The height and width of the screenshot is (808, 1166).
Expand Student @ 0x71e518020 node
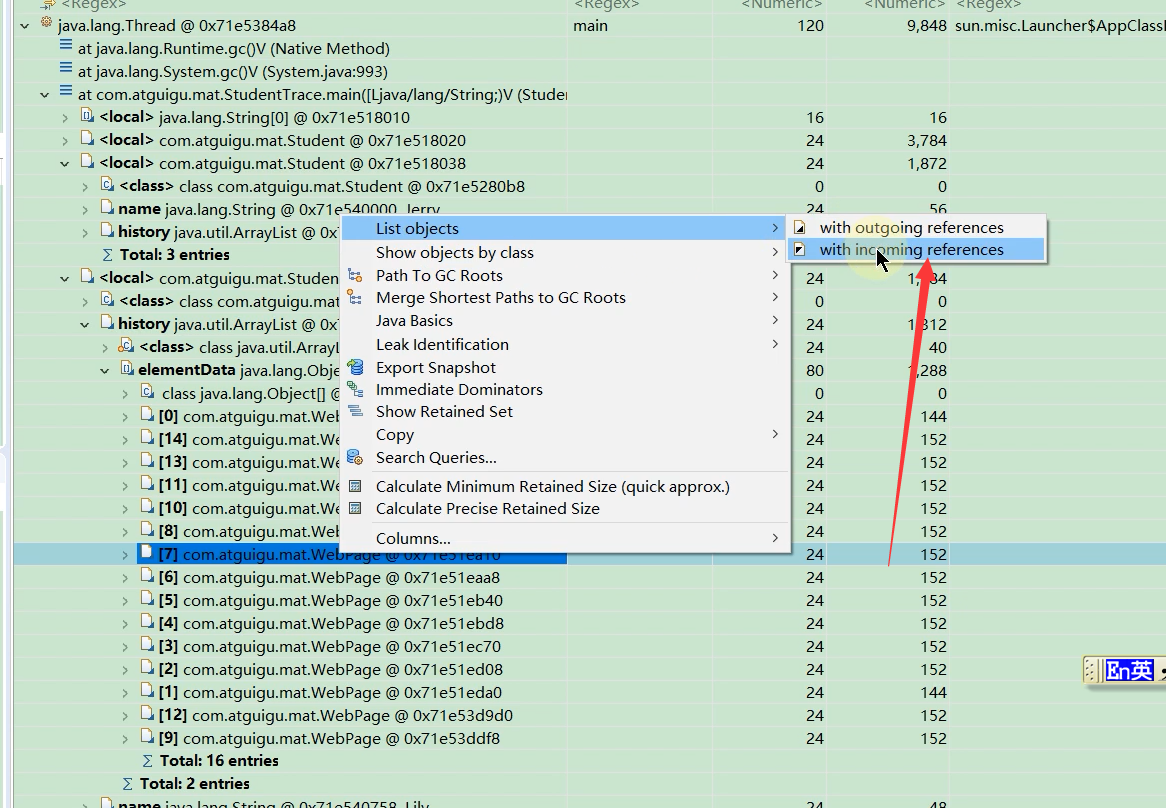click(65, 141)
